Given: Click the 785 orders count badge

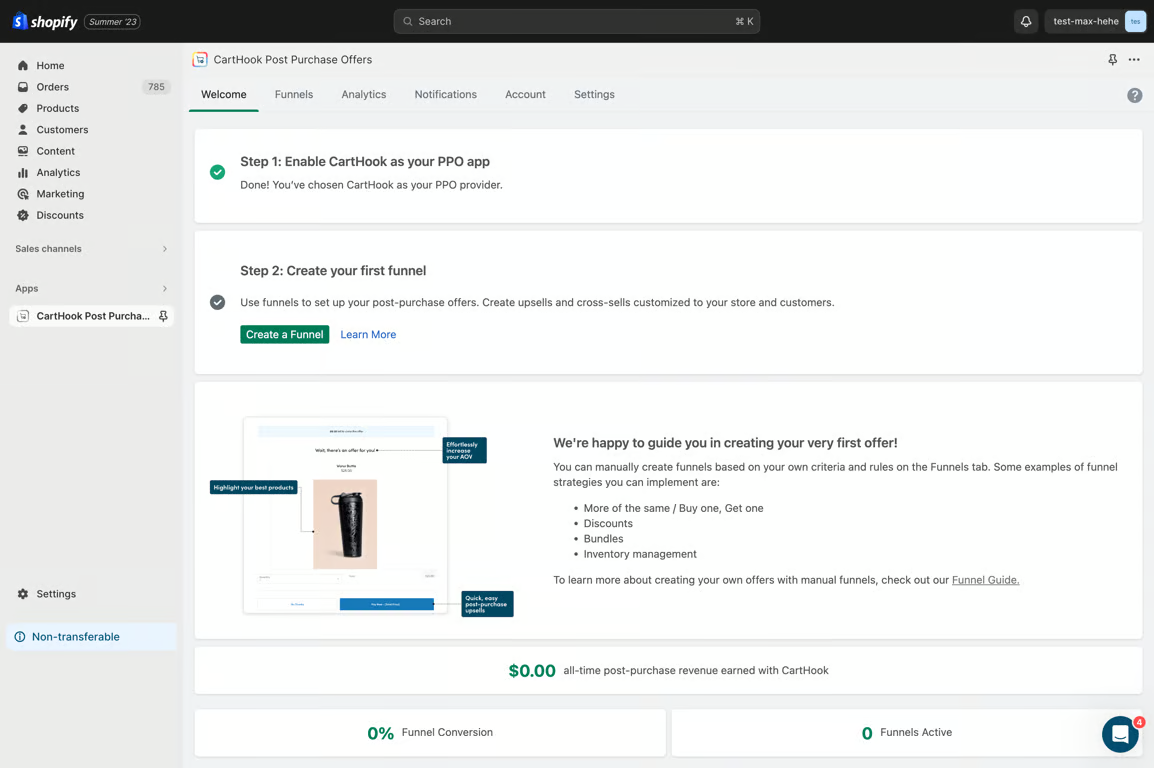Looking at the screenshot, I should 156,87.
